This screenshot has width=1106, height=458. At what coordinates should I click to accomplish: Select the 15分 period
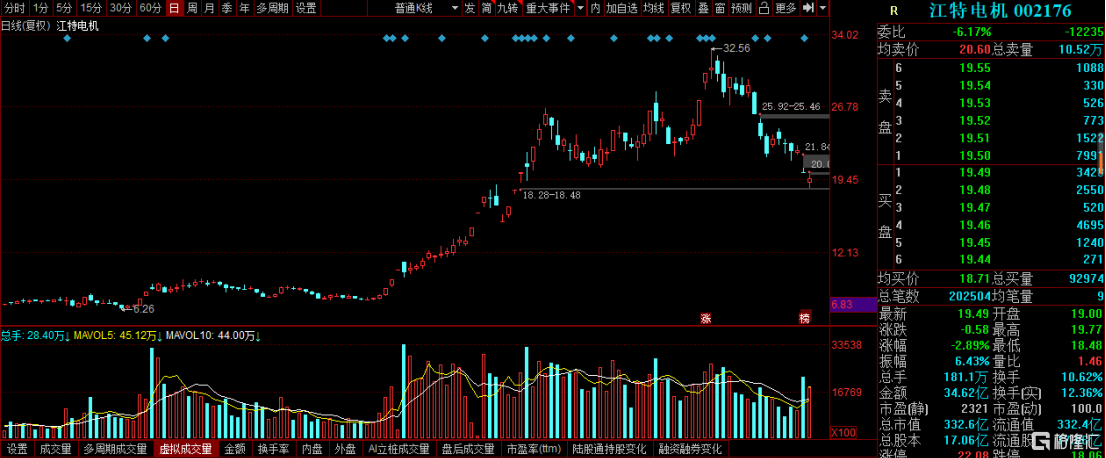tap(90, 8)
